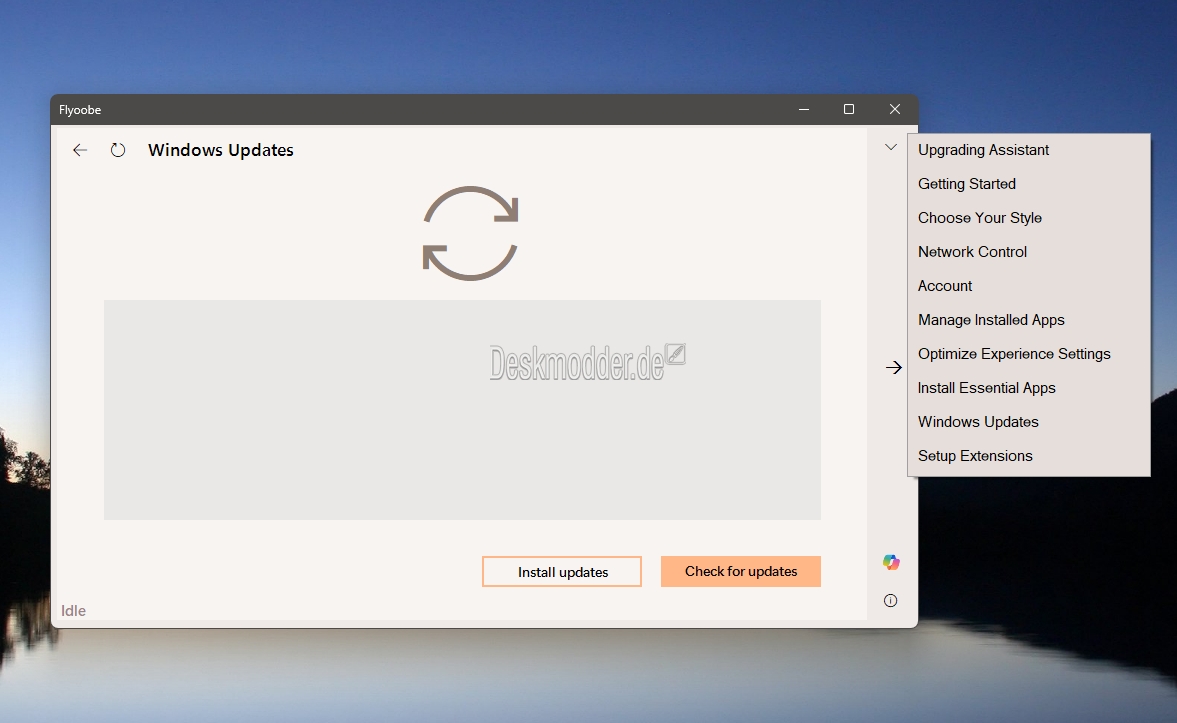Image resolution: width=1177 pixels, height=723 pixels.
Task: Close the Flyoobe window
Action: tap(895, 110)
